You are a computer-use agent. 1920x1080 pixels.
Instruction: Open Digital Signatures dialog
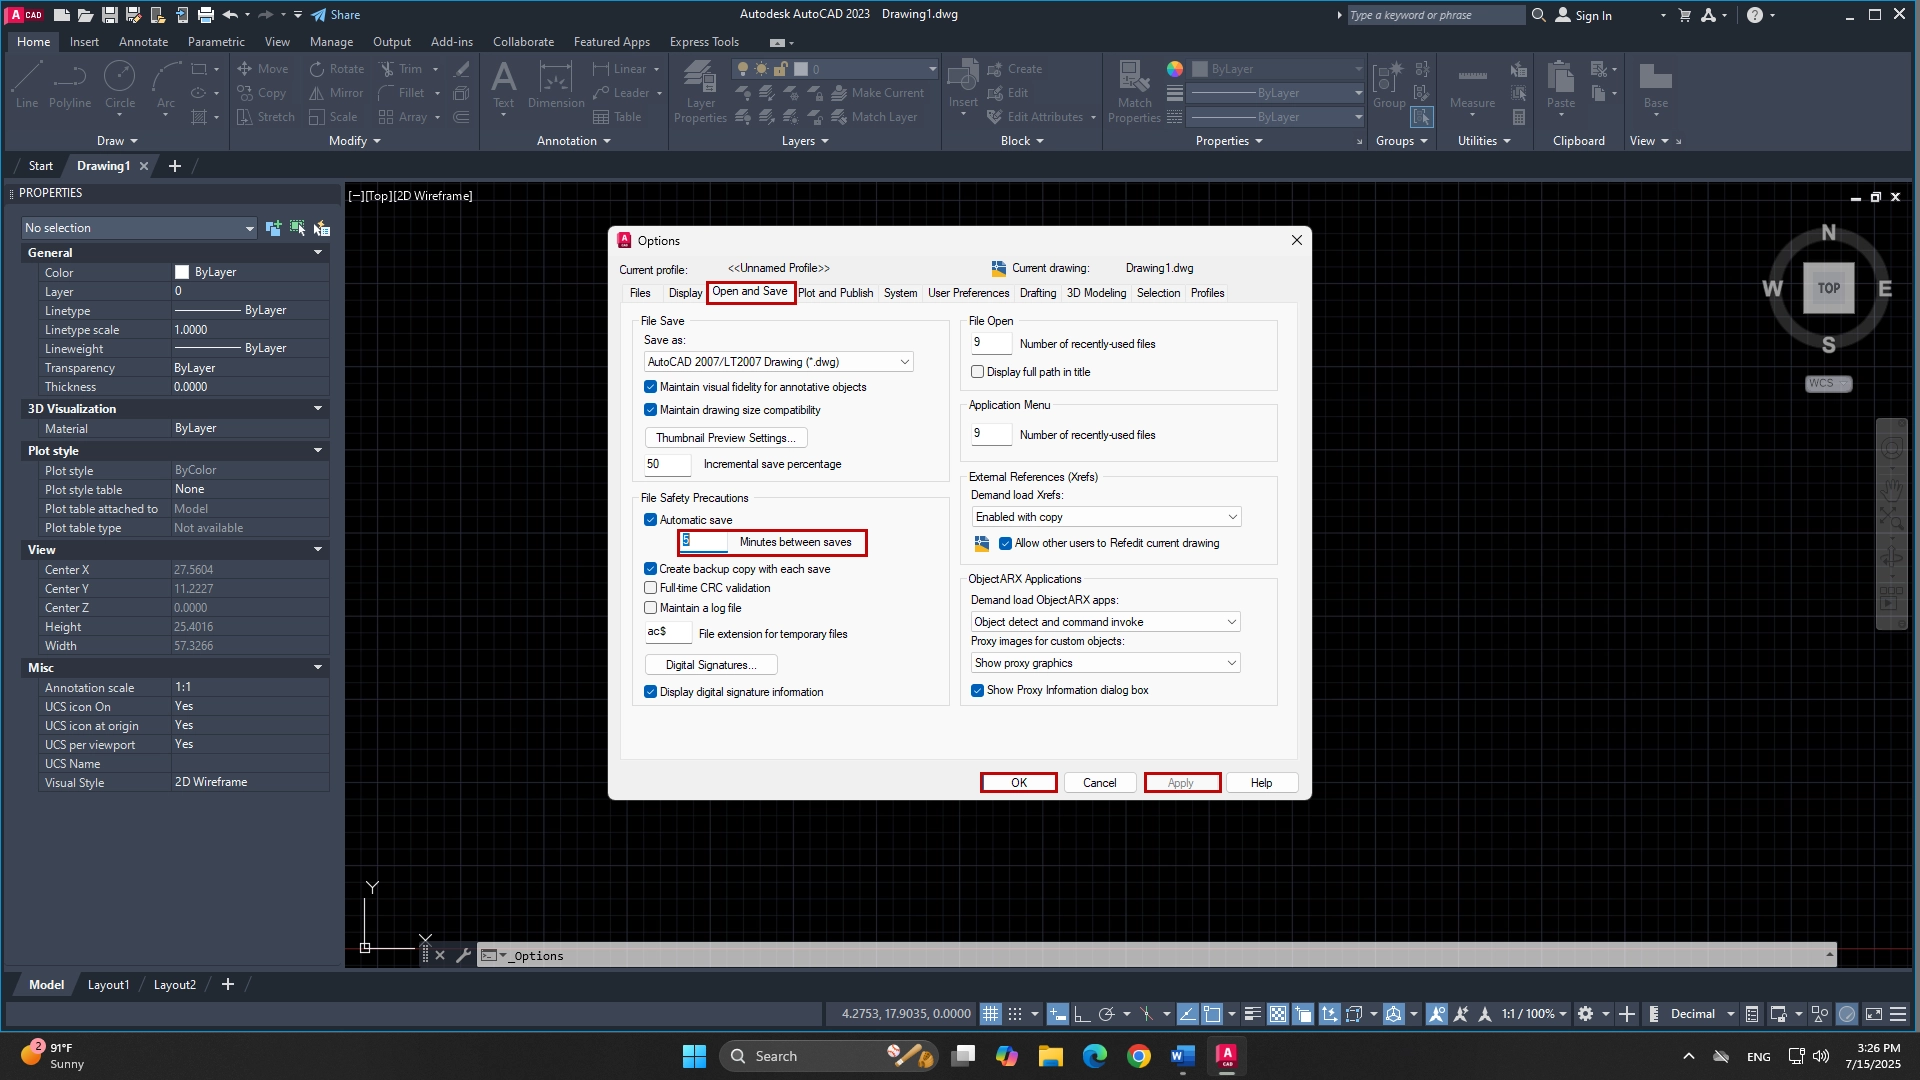point(711,665)
